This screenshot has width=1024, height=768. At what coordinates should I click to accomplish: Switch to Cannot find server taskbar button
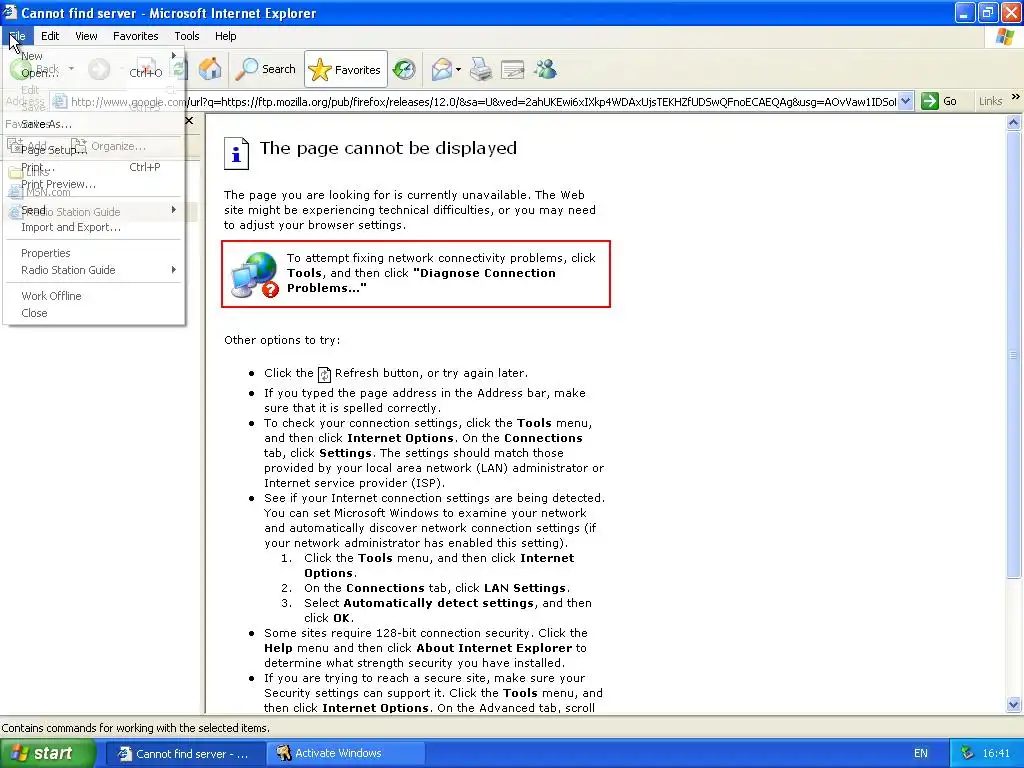(x=185, y=754)
